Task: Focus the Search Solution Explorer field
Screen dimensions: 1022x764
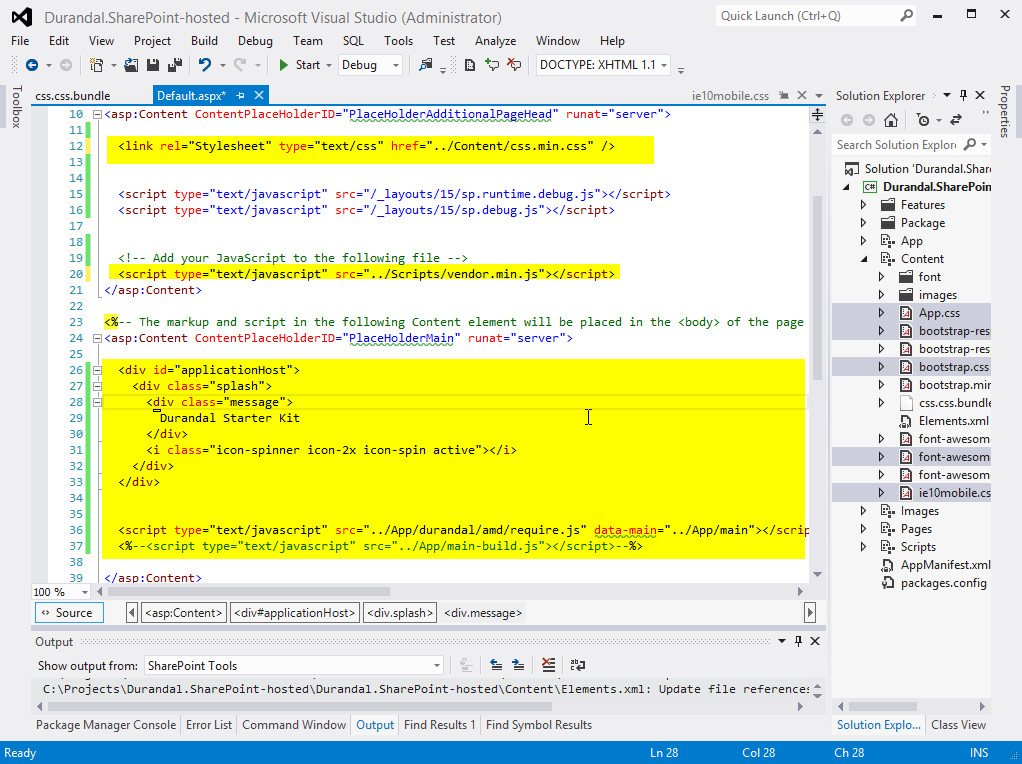Action: 897,144
